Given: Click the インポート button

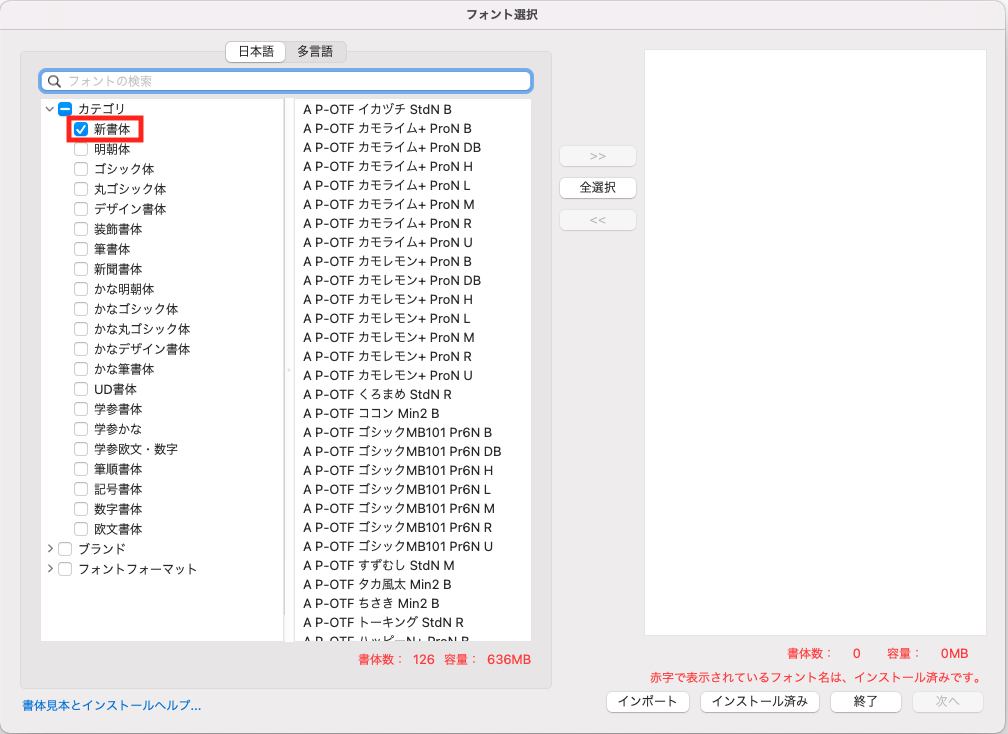Looking at the screenshot, I should coord(647,701).
